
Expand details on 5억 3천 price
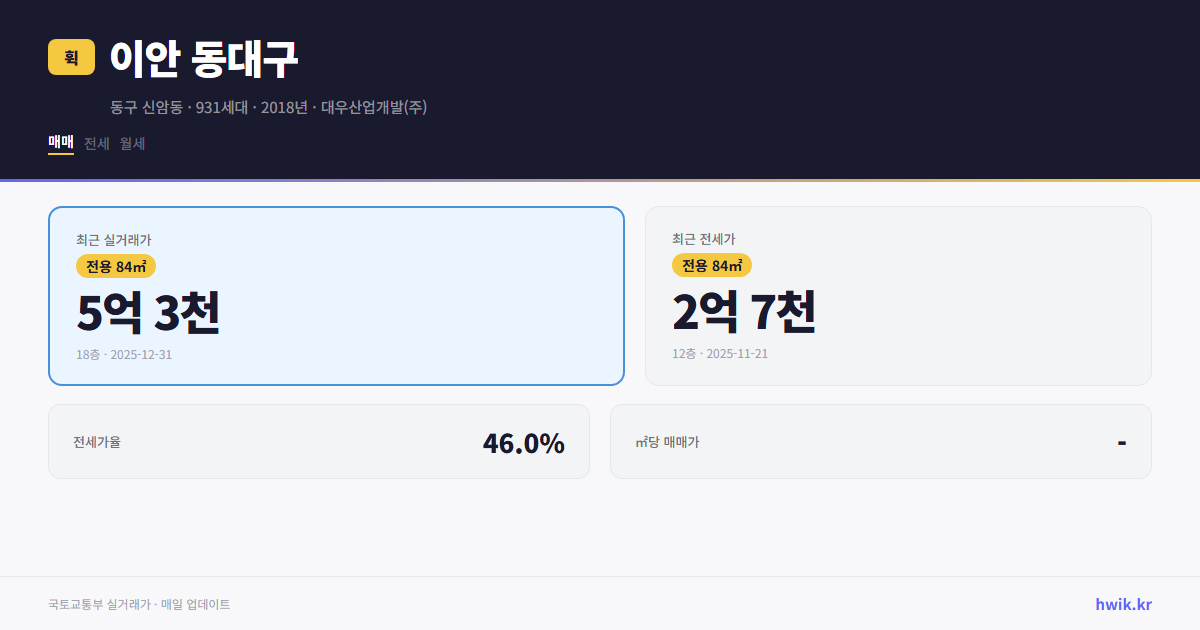[x=149, y=314]
